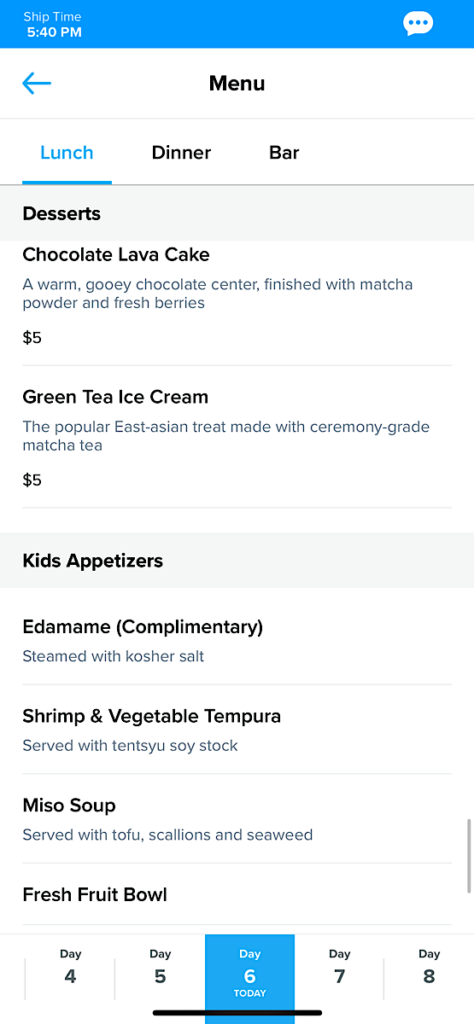Switch to the Bar tab
This screenshot has height=1024, width=474.
click(284, 153)
